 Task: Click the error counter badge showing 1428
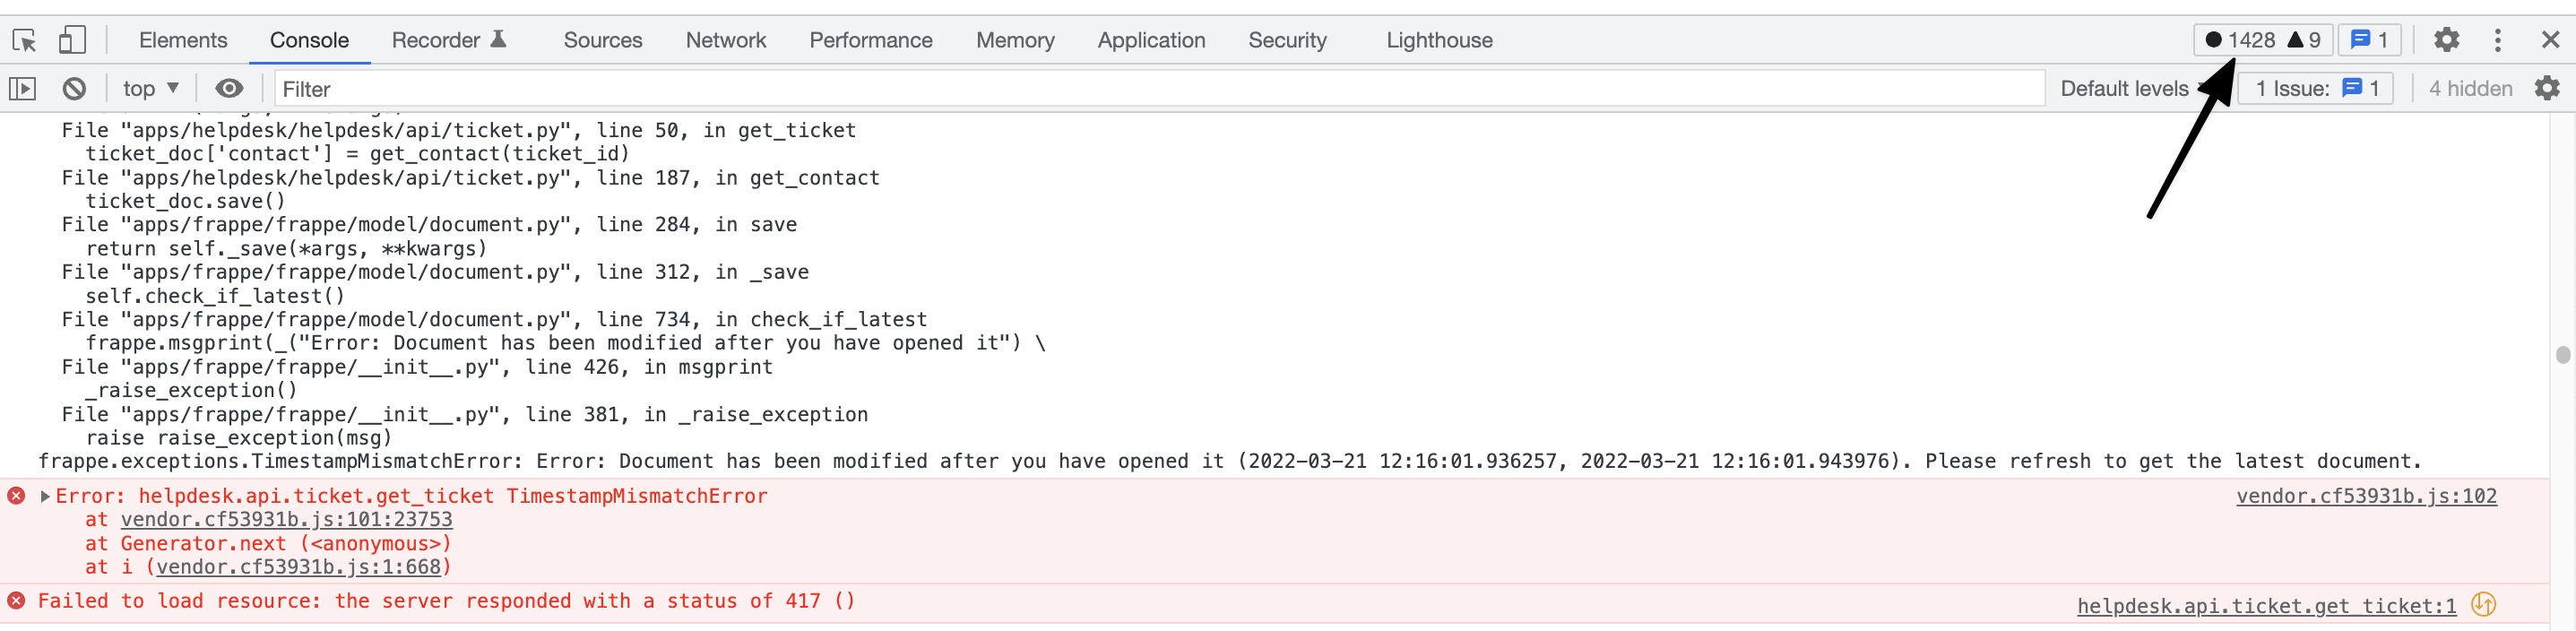point(2250,40)
